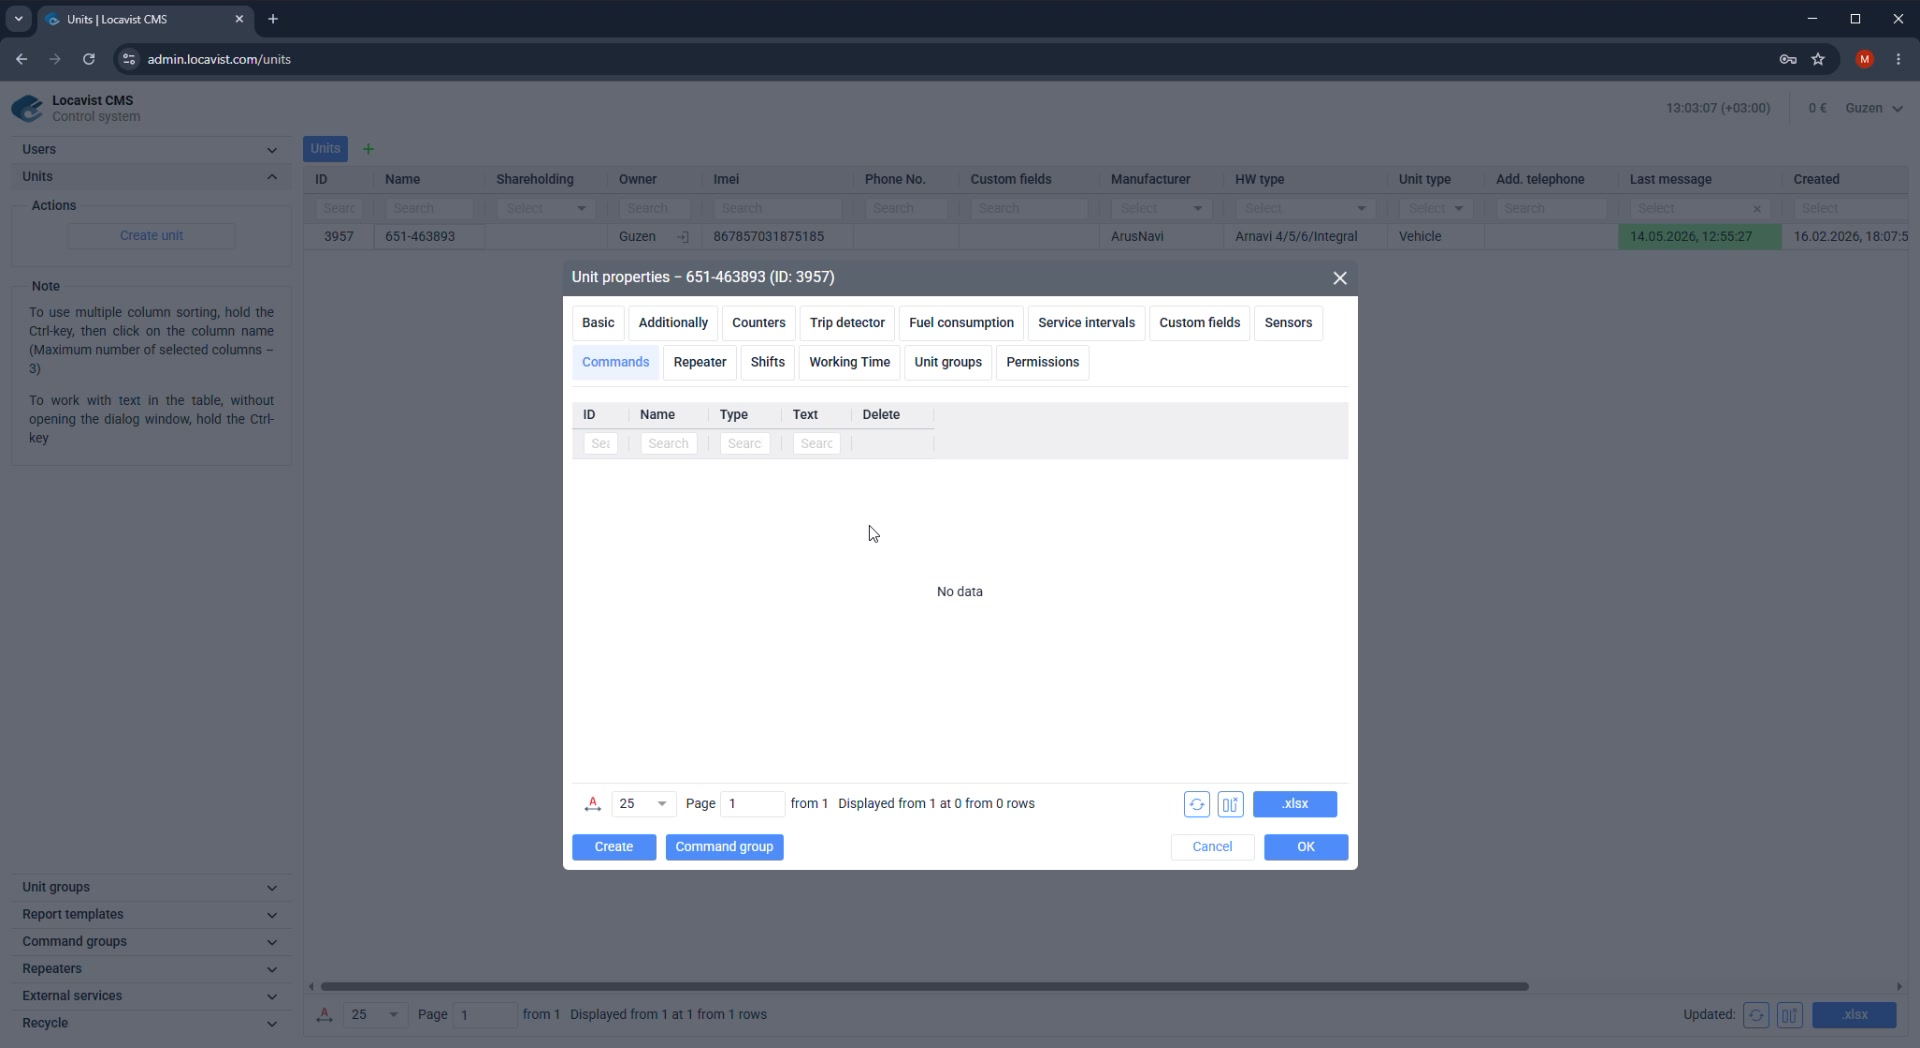Click the browser address bar URL

coord(219,59)
